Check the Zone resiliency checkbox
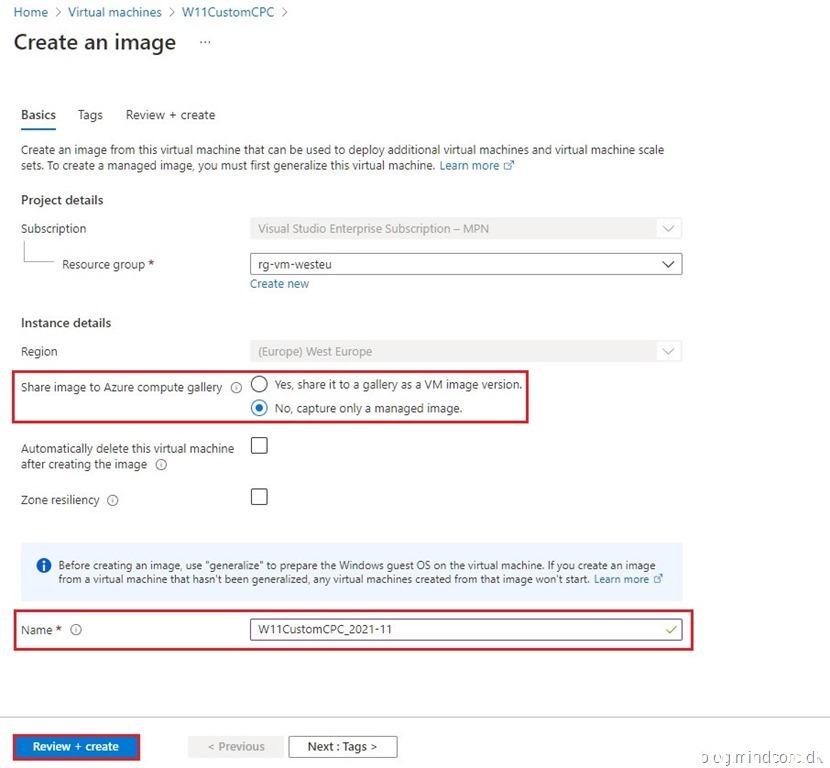The height and width of the screenshot is (768, 830). click(x=259, y=497)
